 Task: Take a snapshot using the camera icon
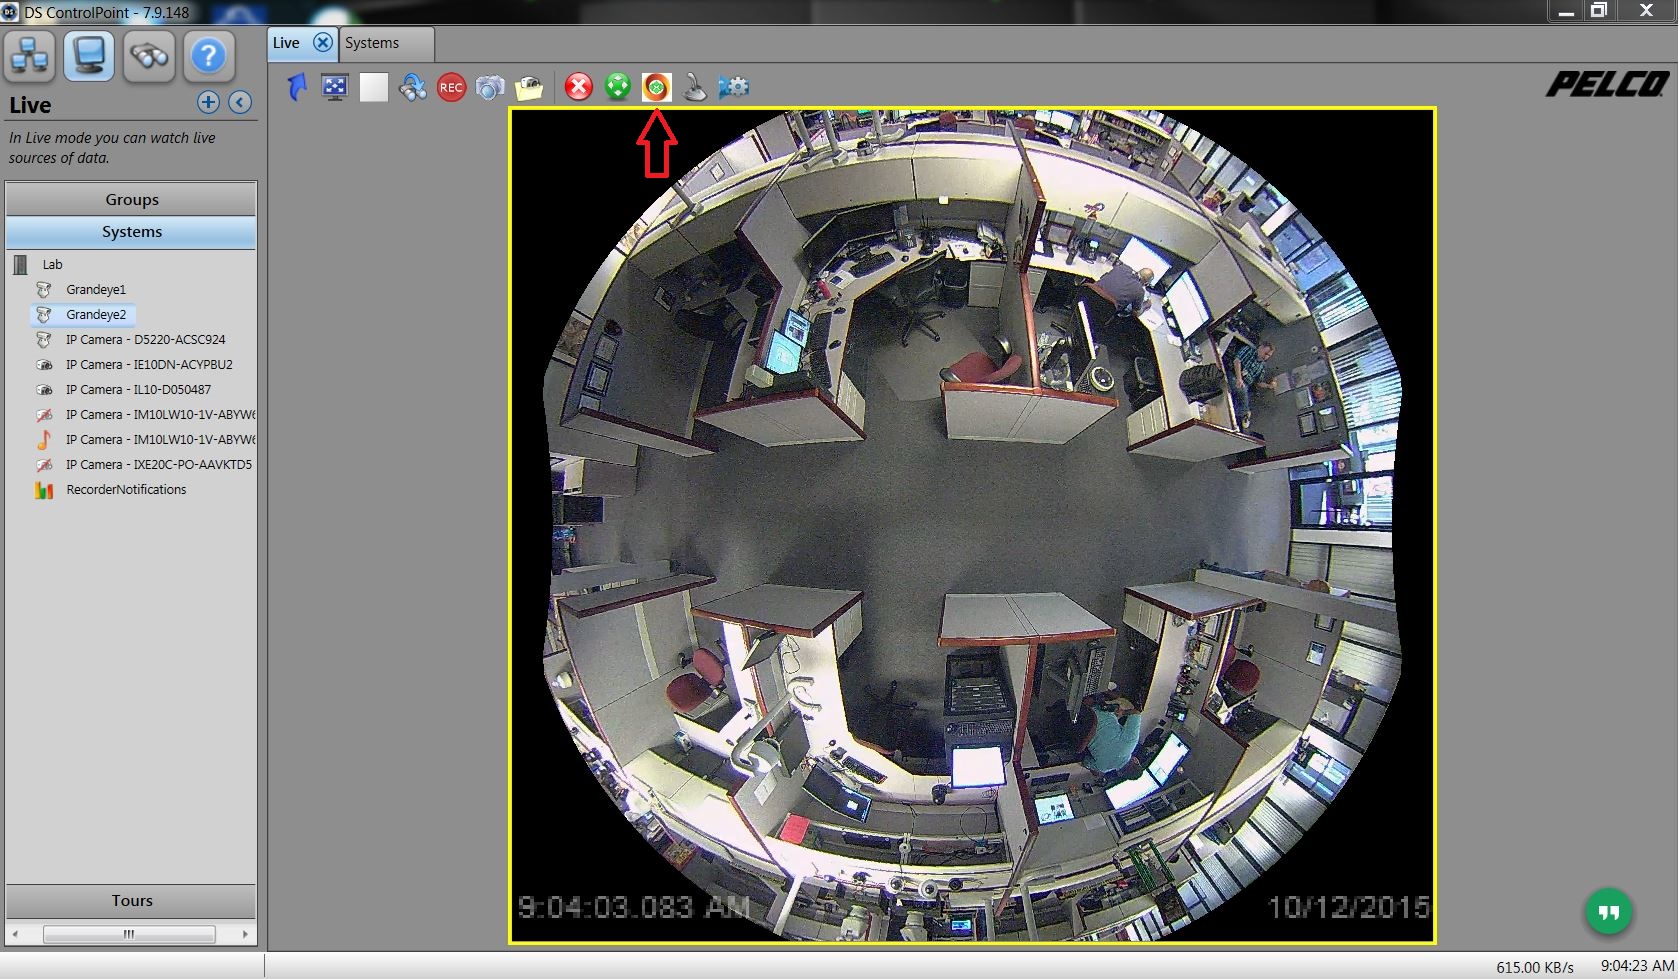pyautogui.click(x=489, y=88)
